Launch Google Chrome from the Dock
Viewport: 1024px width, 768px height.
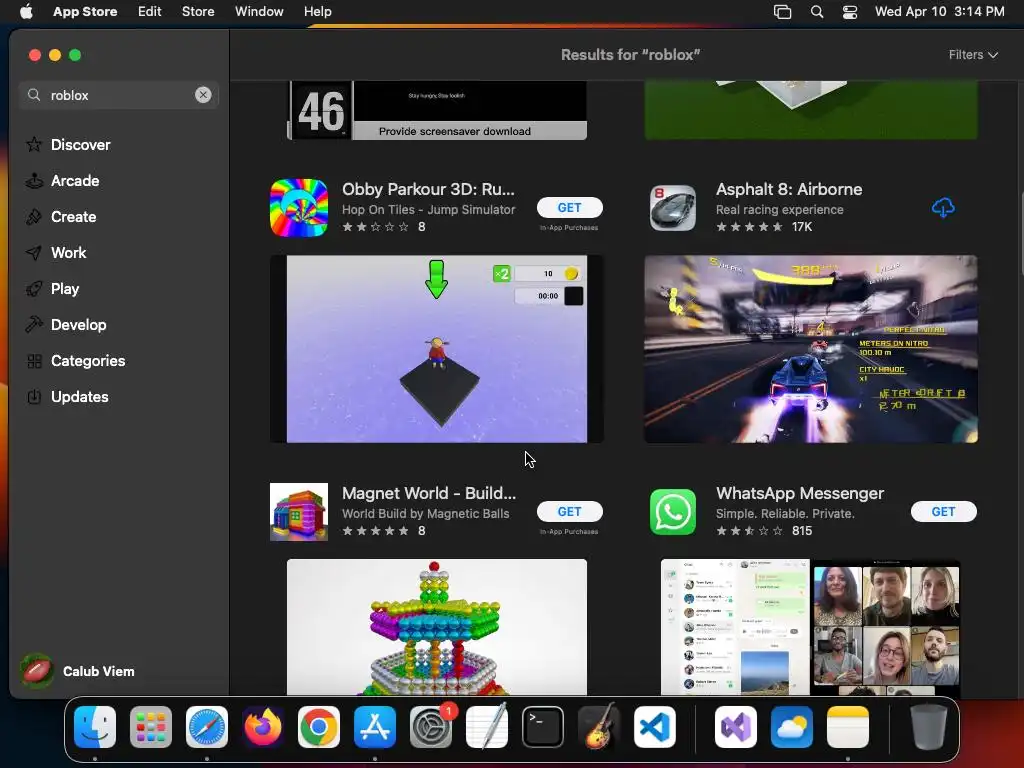coord(319,727)
